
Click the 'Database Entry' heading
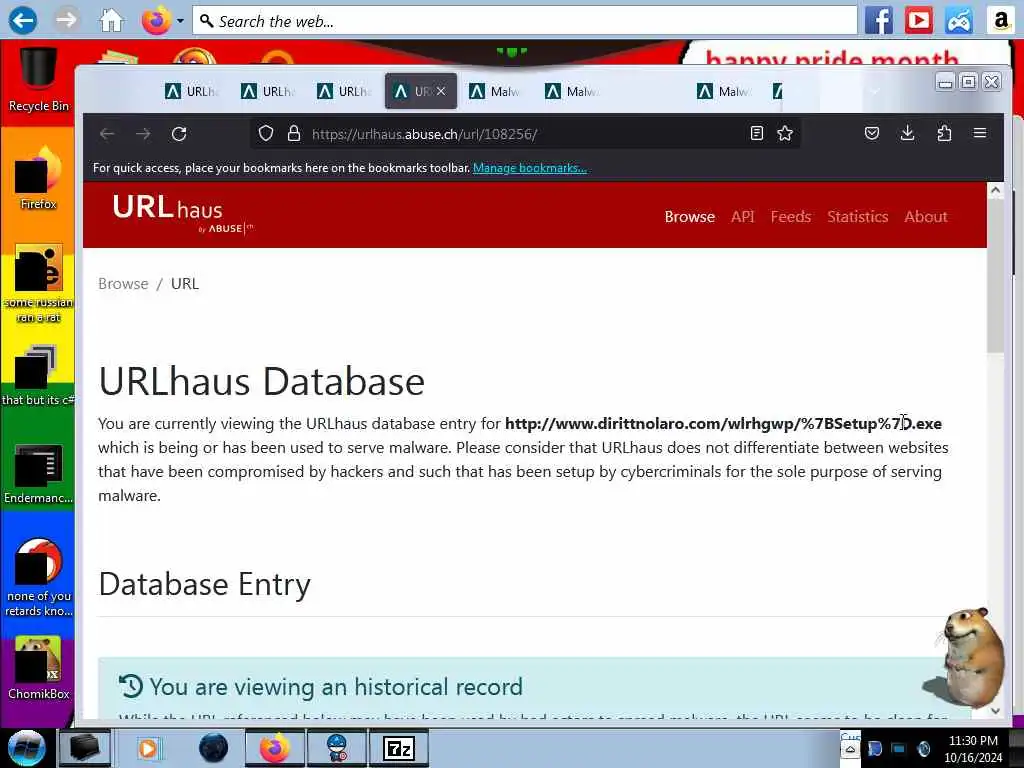pyautogui.click(x=204, y=584)
